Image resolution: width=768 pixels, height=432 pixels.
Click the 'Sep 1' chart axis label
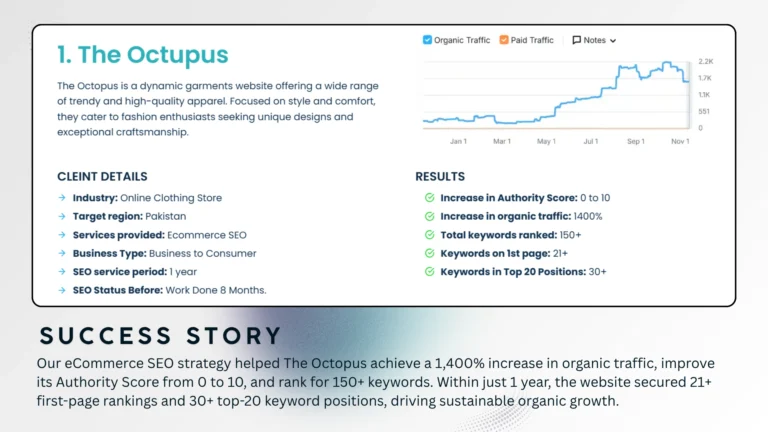click(x=636, y=141)
